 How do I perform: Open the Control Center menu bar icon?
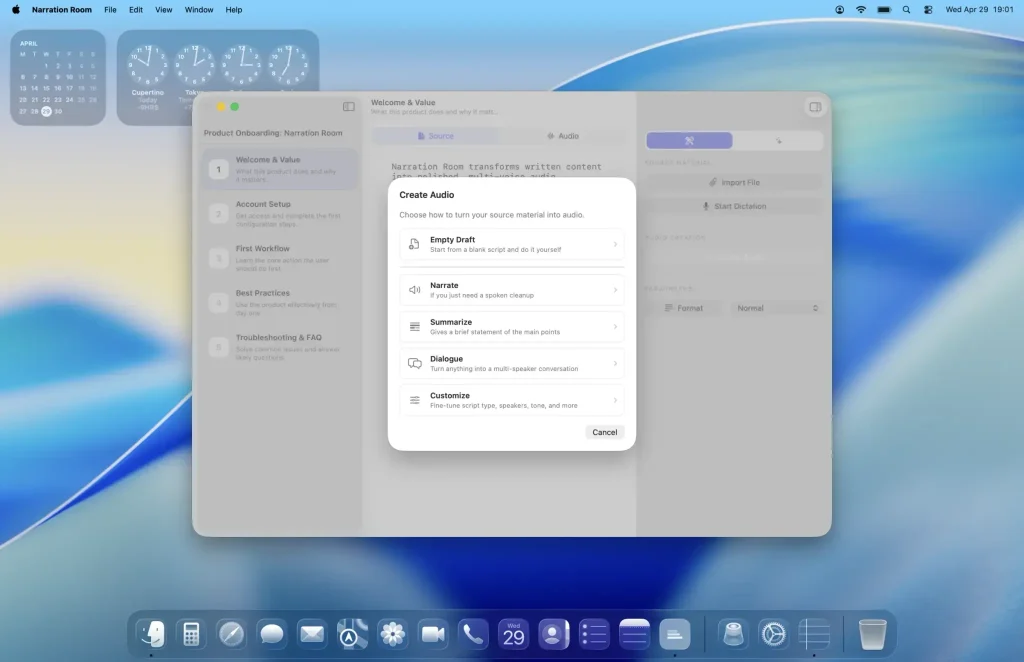click(928, 10)
